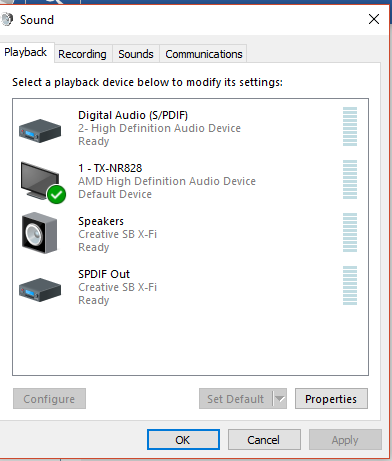Screen dimensions: 392x461
Task: Open the Sounds tab
Action: point(136,54)
